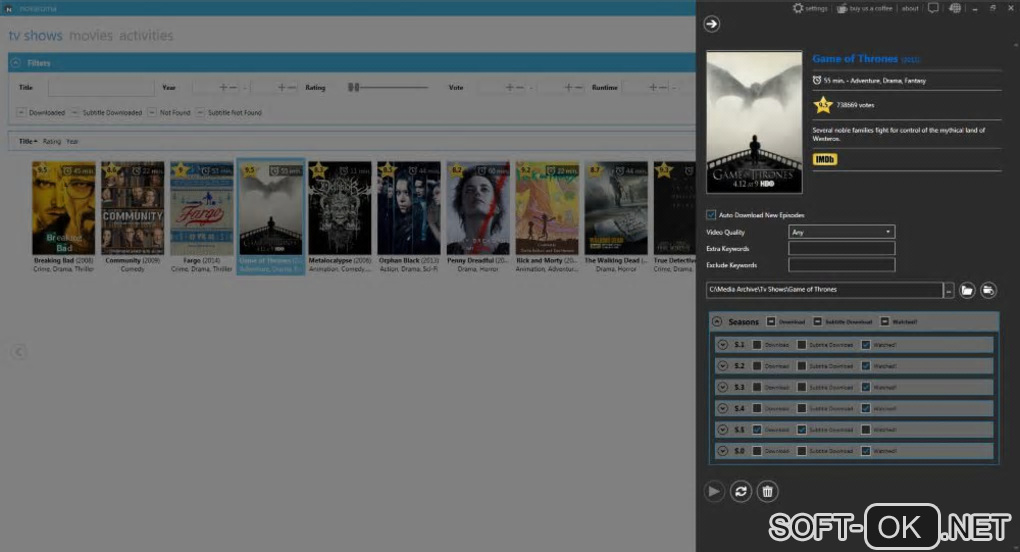The width and height of the screenshot is (1020, 552).
Task: Uncheck Download for season S.5
Action: click(x=757, y=429)
